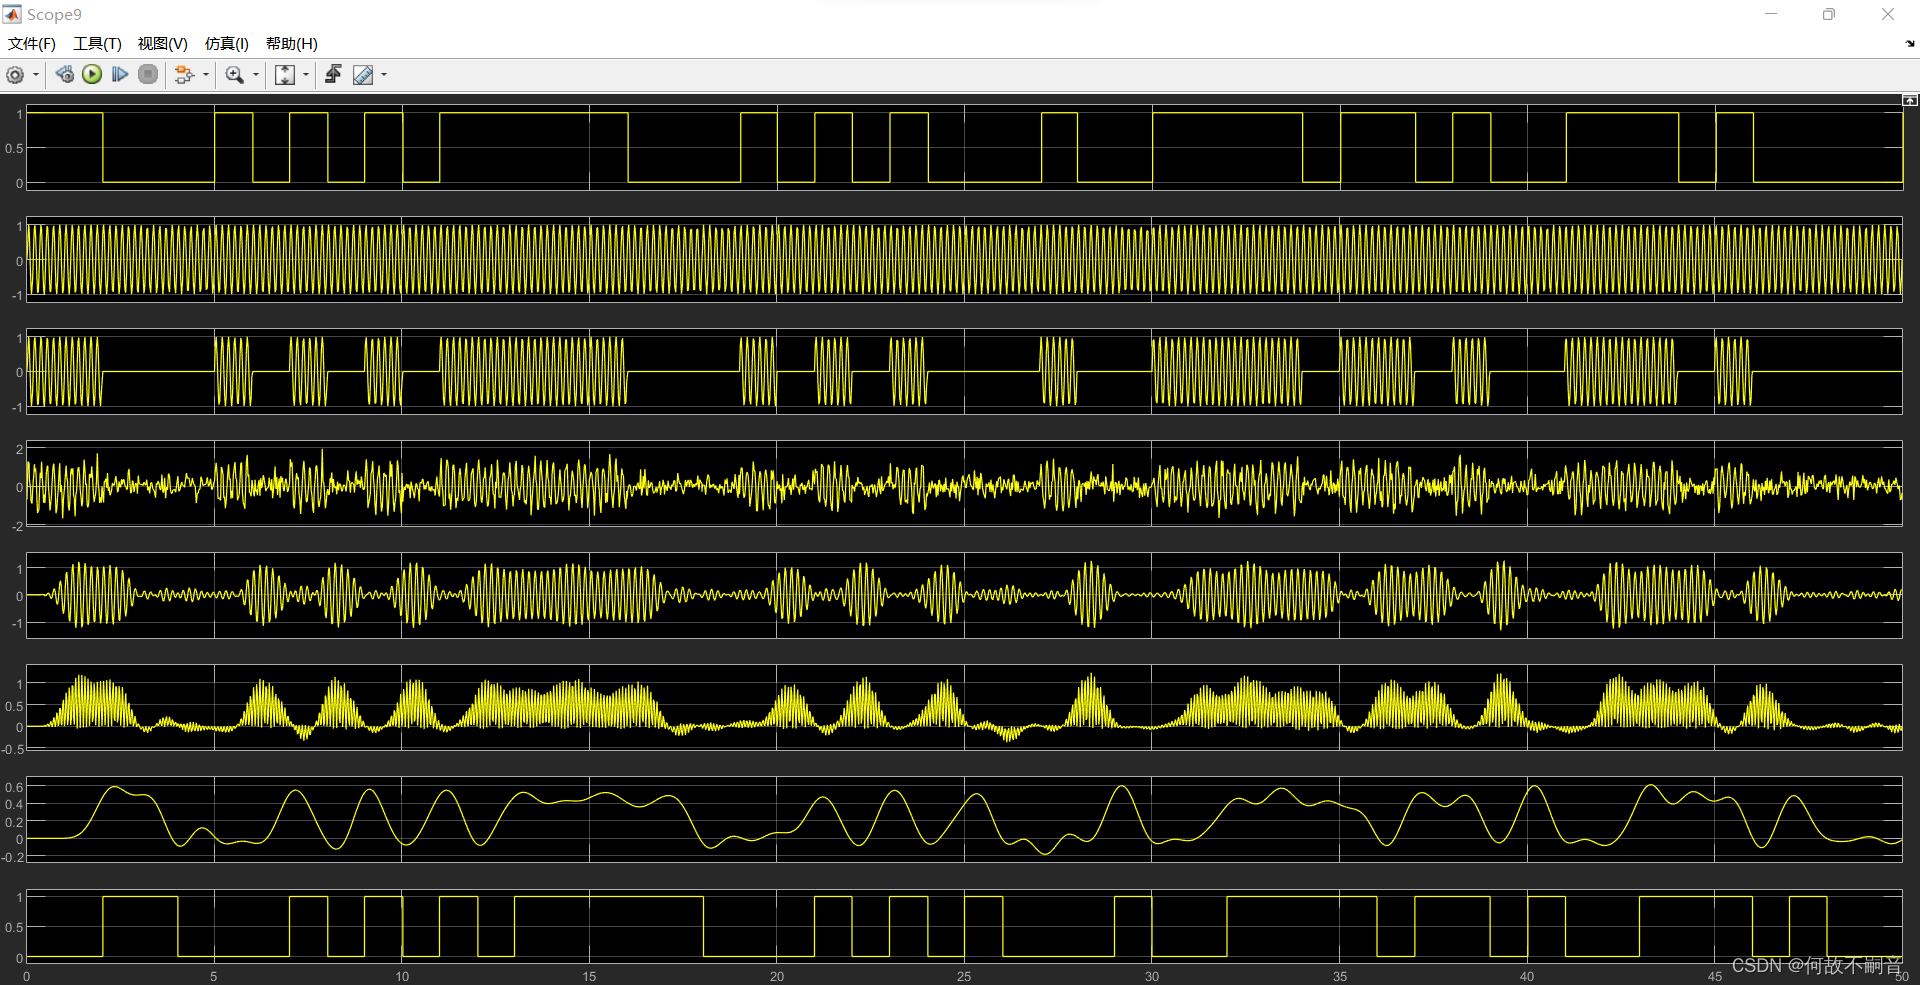Image resolution: width=1920 pixels, height=985 pixels.
Task: Open the 帮助(H) menu
Action: [x=292, y=43]
